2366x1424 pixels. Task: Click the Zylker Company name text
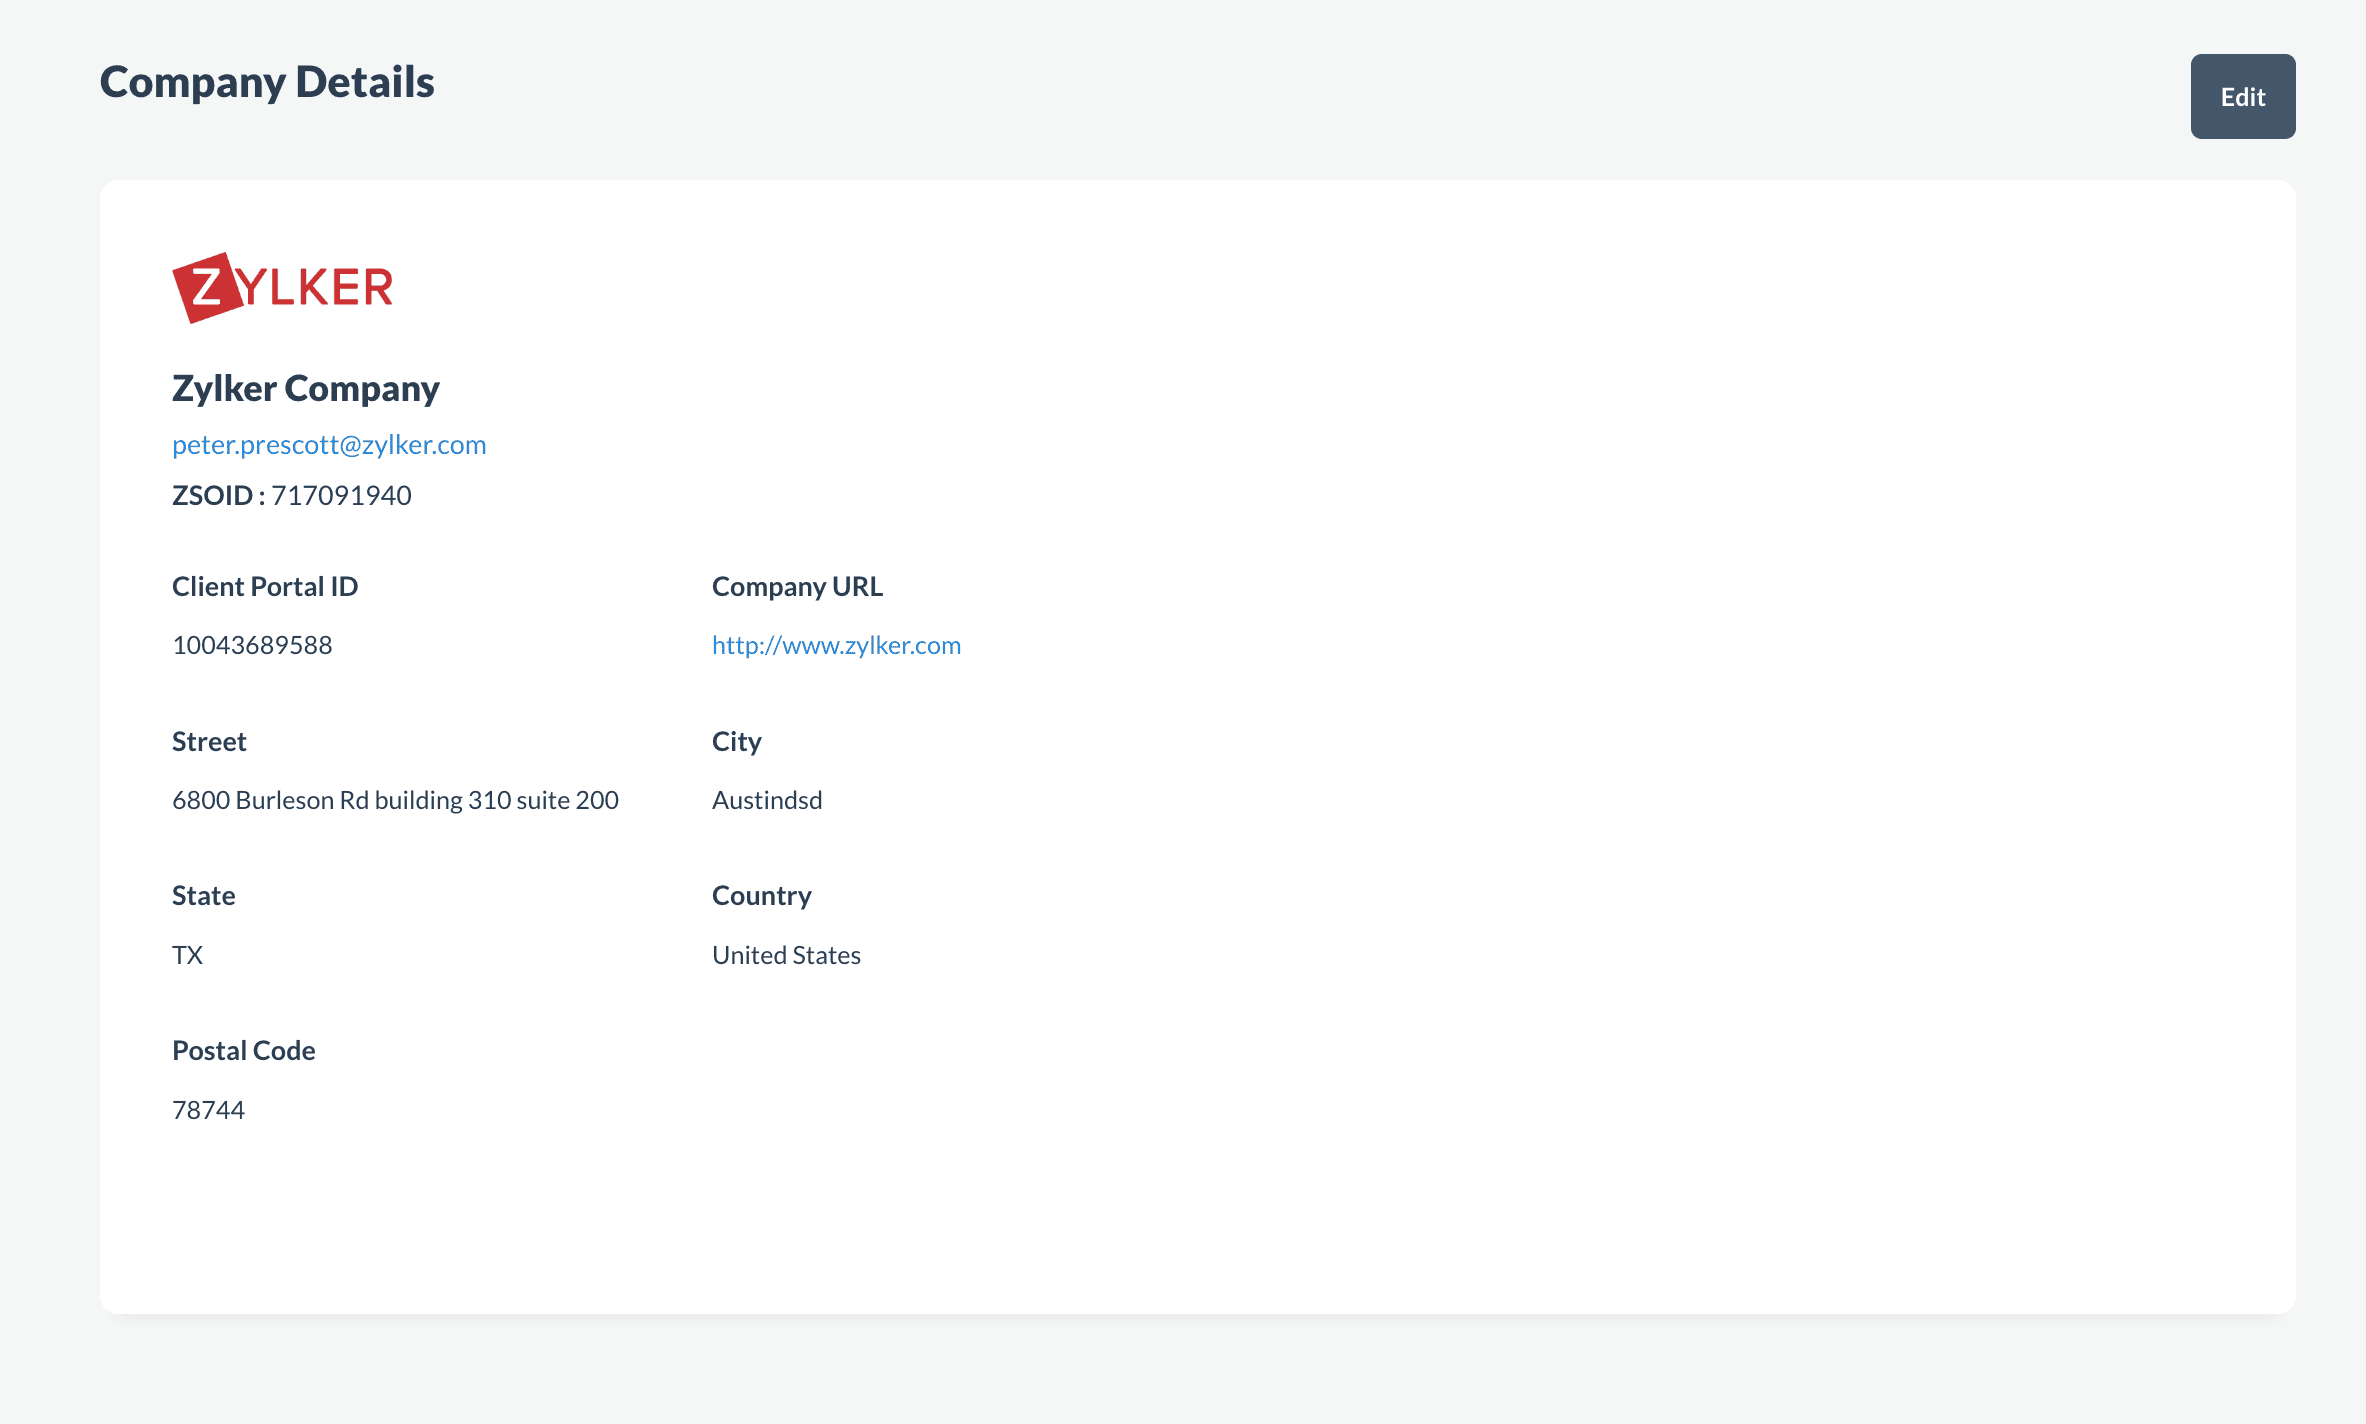tap(305, 389)
